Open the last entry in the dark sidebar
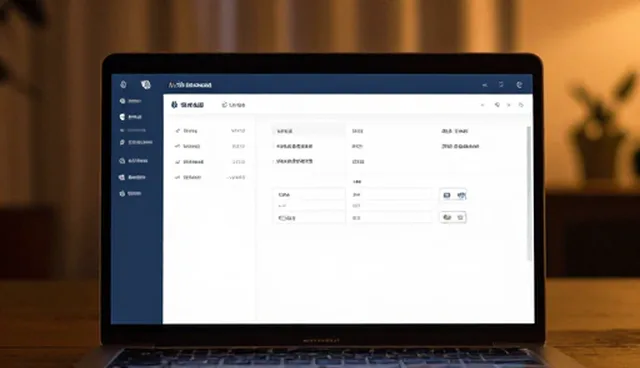This screenshot has height=368, width=640. [x=130, y=193]
